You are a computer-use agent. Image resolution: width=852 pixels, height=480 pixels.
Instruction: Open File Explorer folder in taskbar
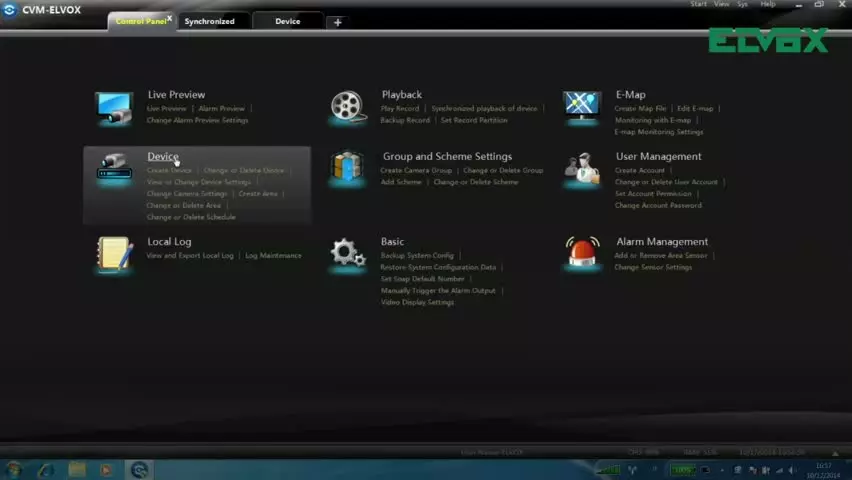click(x=77, y=470)
